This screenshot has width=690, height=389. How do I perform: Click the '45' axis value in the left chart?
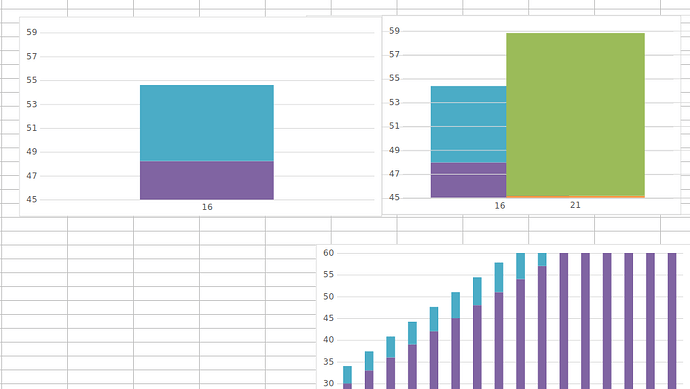(32, 199)
